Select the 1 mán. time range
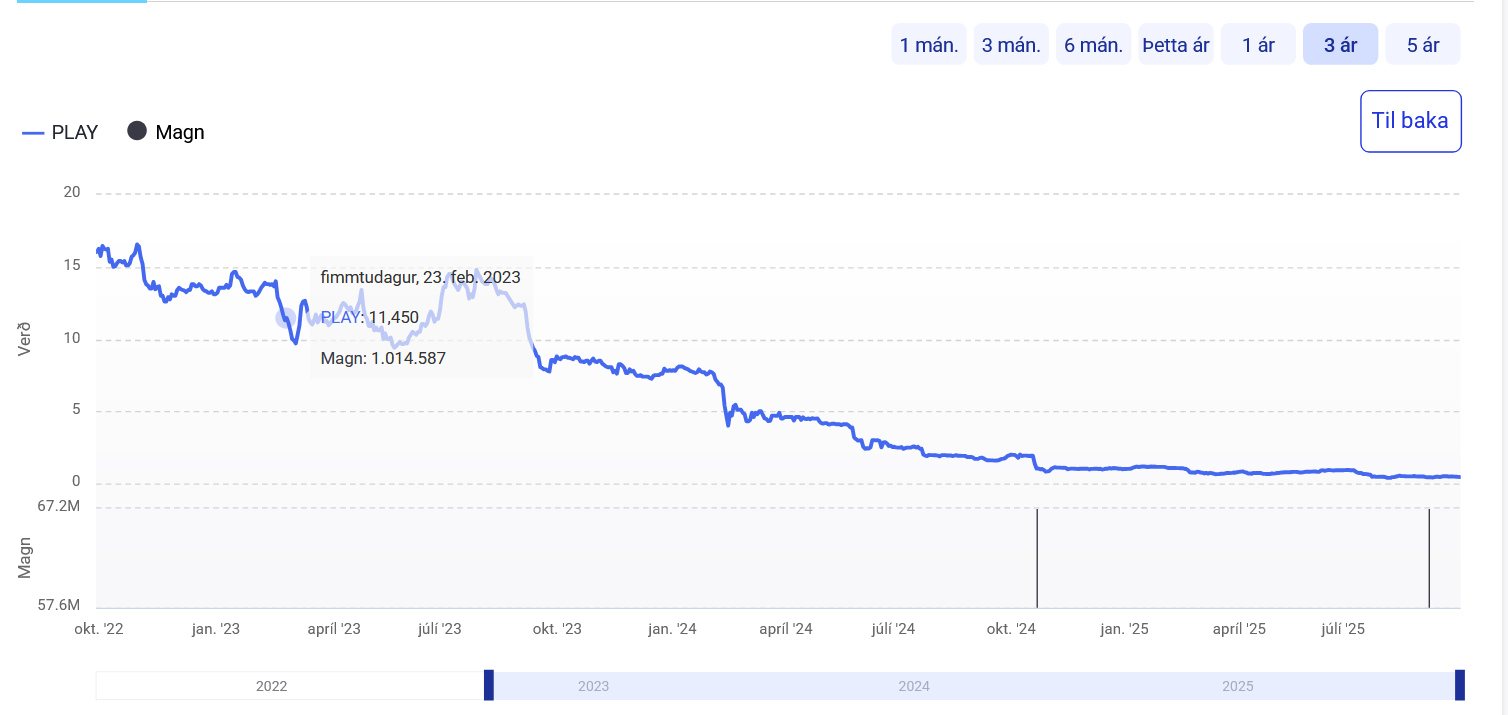This screenshot has height=715, width=1508. (929, 45)
